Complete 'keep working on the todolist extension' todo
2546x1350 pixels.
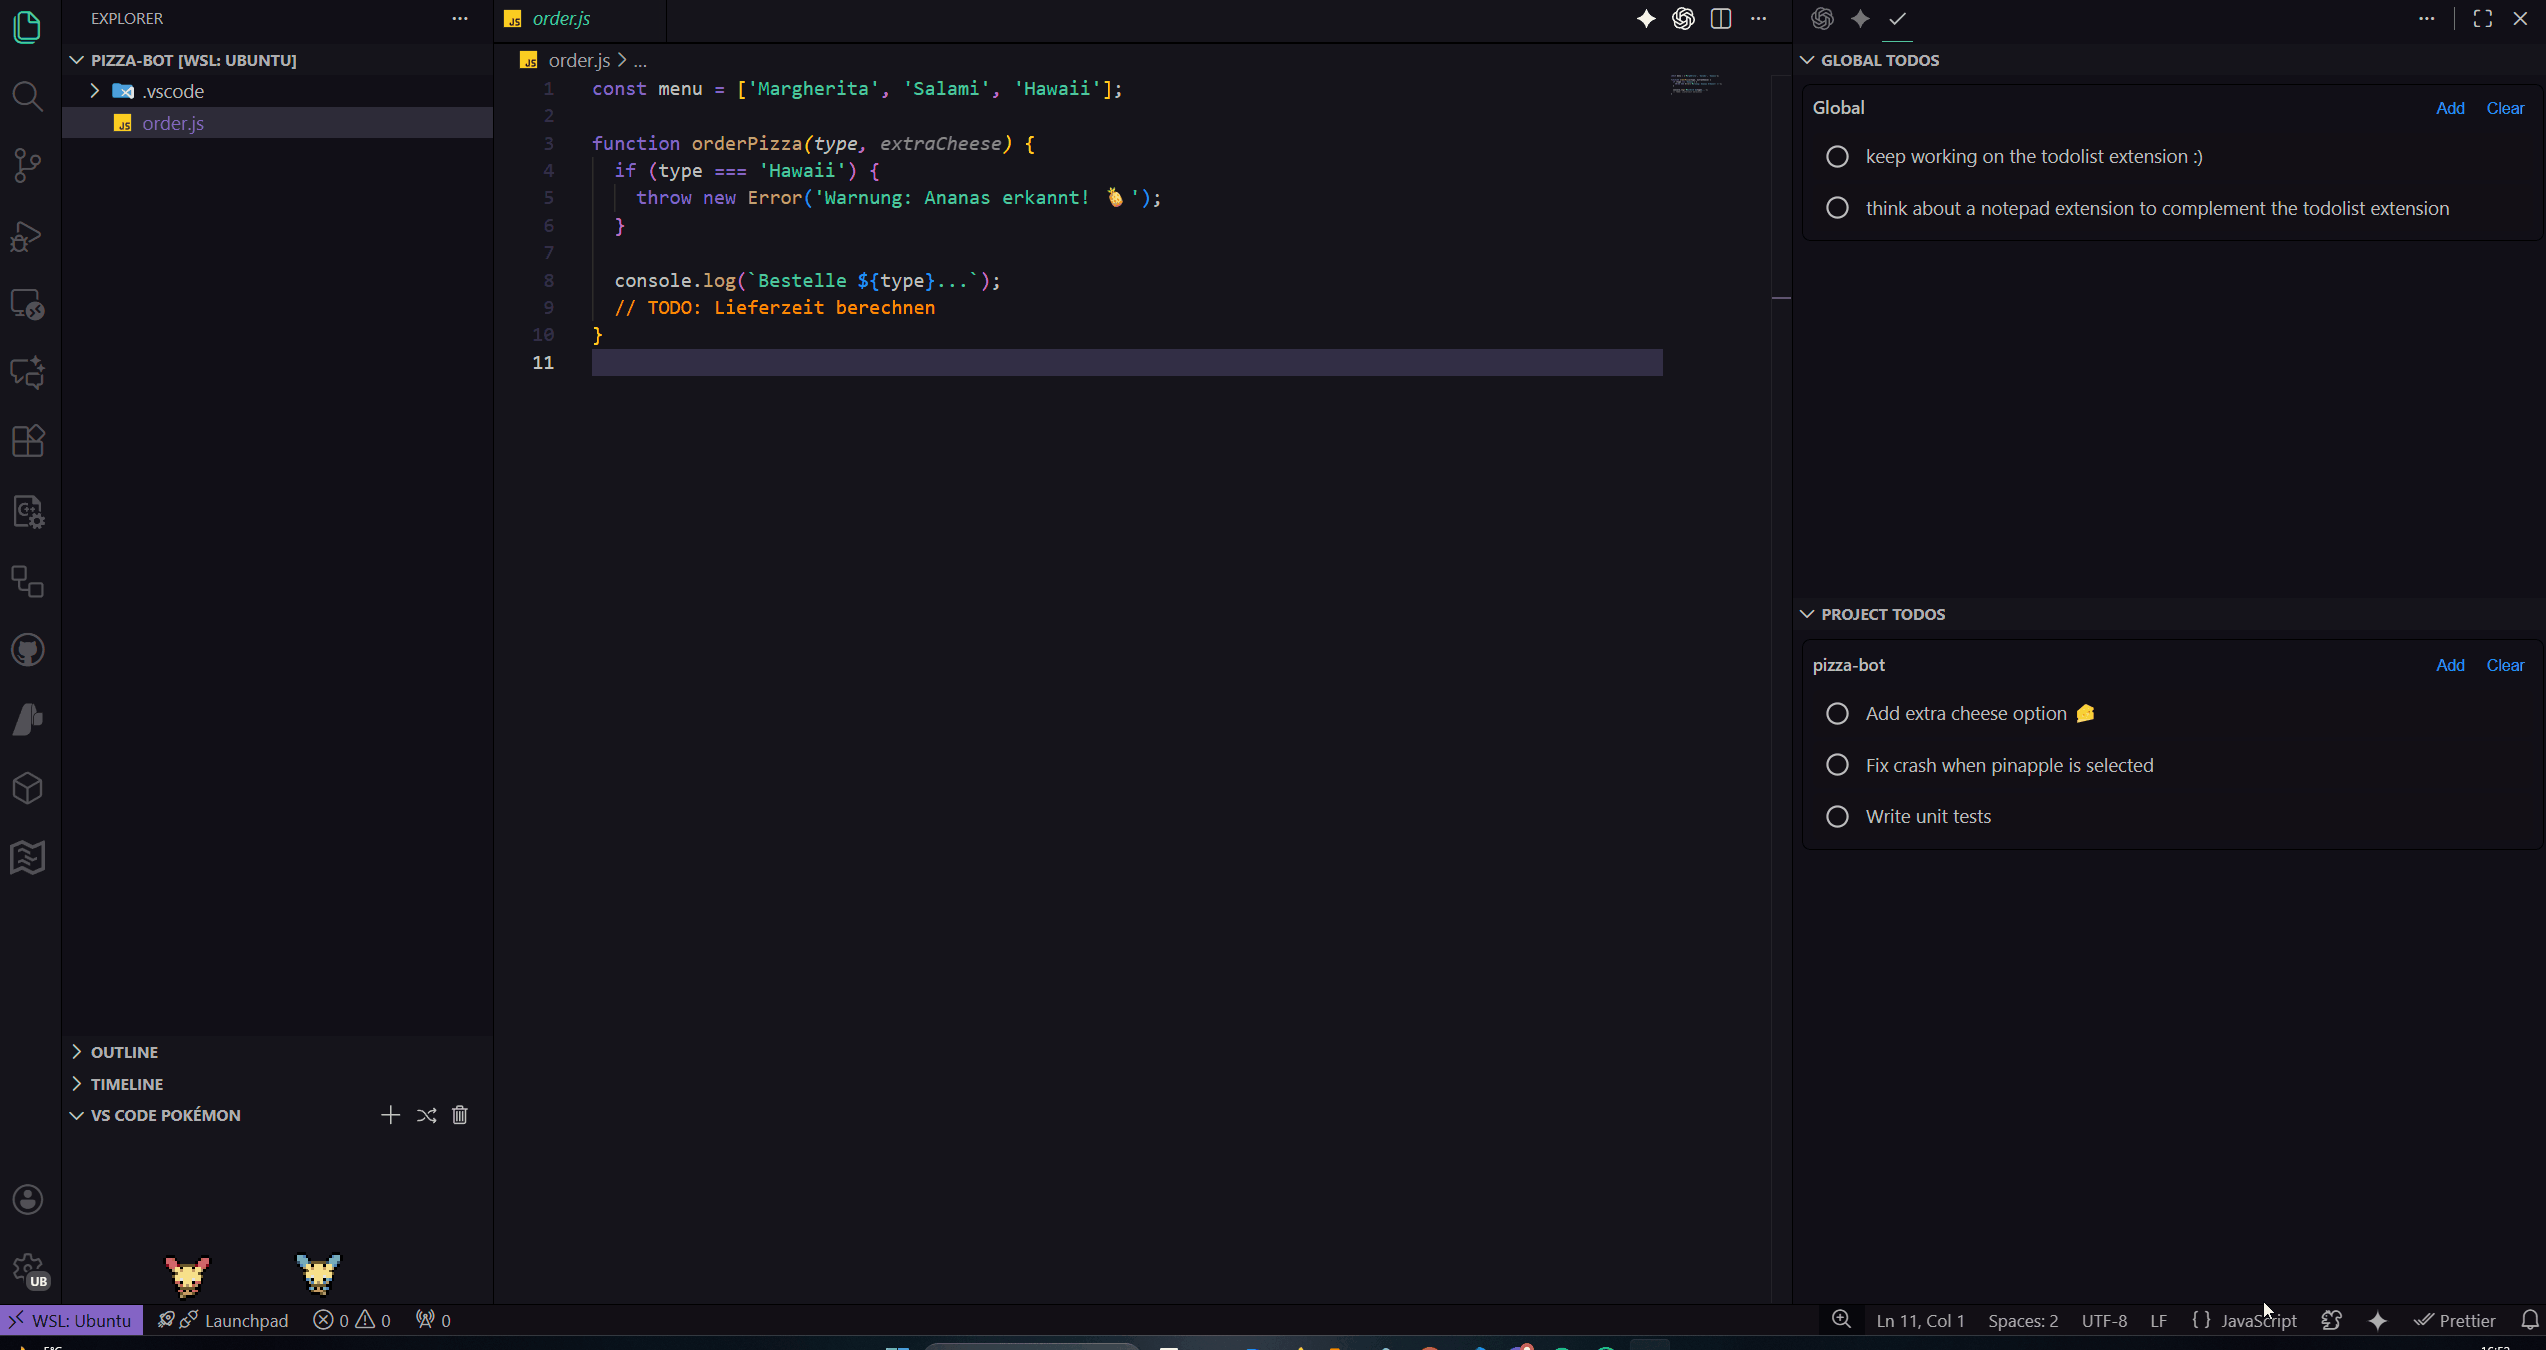coord(1837,157)
